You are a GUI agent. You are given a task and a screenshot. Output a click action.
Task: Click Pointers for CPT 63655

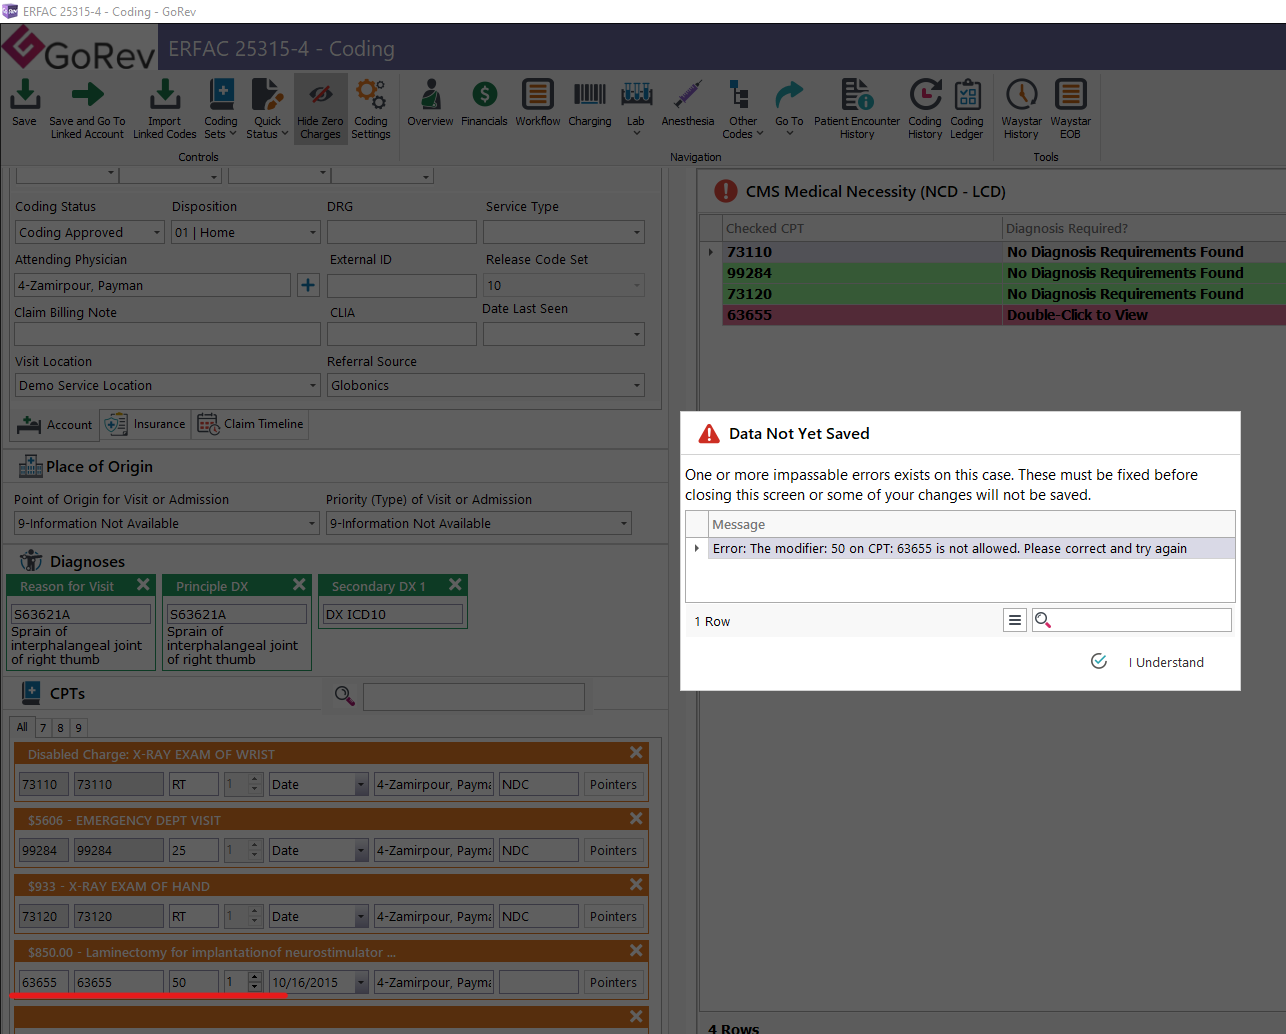pos(613,982)
